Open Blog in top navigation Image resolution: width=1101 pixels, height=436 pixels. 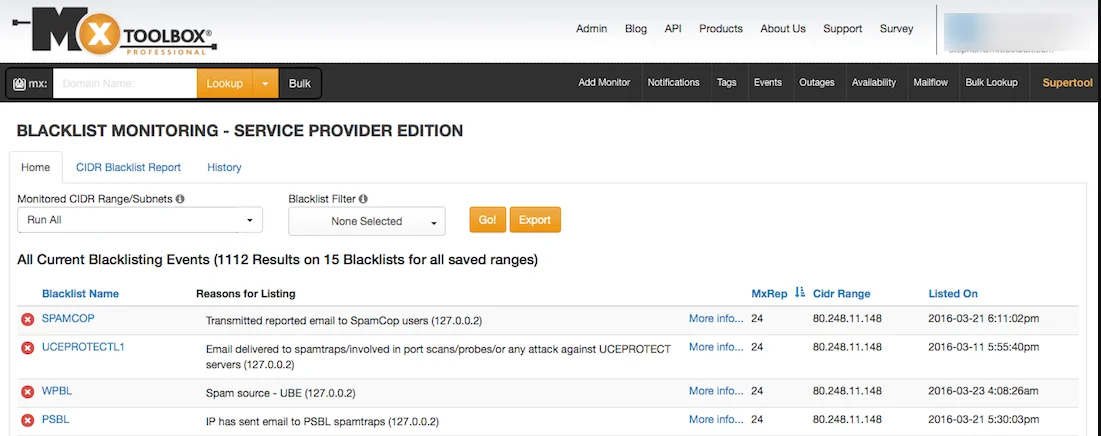click(x=635, y=29)
